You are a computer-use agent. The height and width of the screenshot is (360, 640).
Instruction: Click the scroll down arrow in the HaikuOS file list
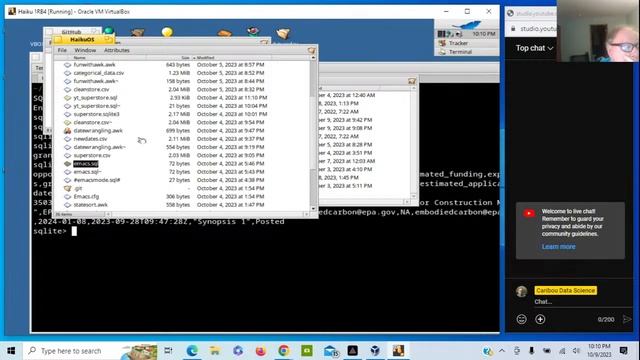pos(313,209)
